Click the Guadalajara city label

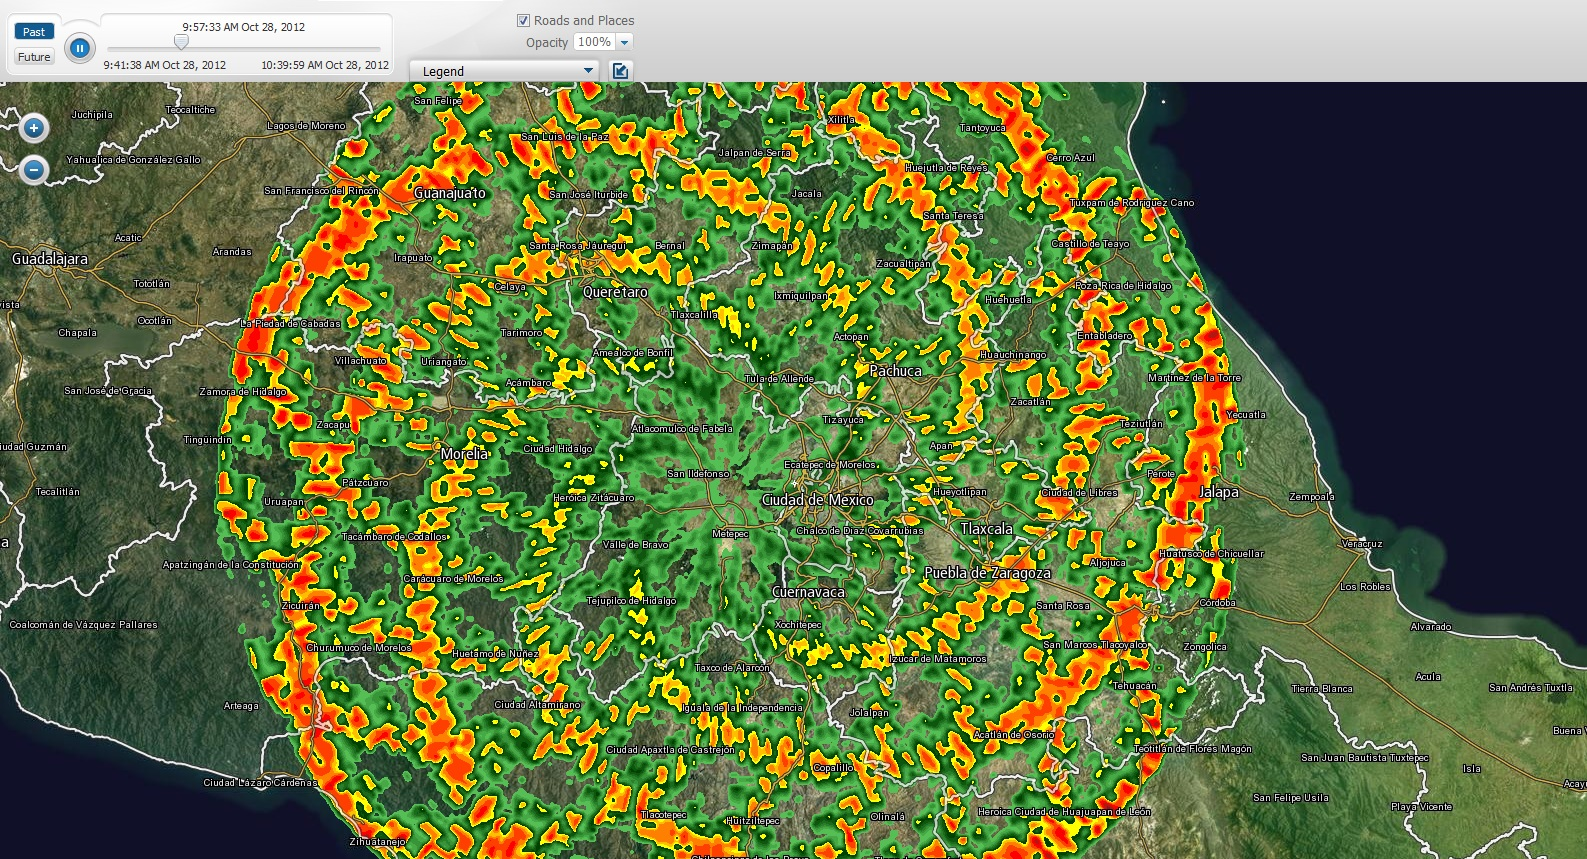click(50, 259)
